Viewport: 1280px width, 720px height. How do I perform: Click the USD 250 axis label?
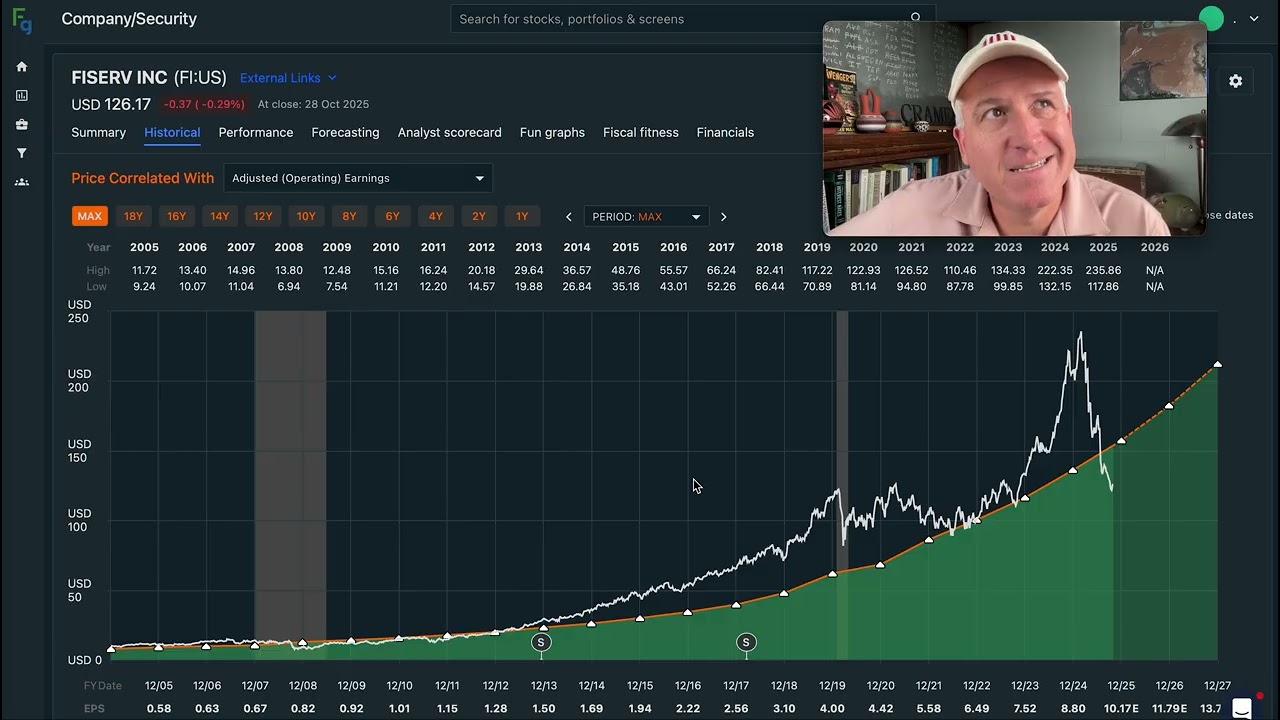pos(79,311)
